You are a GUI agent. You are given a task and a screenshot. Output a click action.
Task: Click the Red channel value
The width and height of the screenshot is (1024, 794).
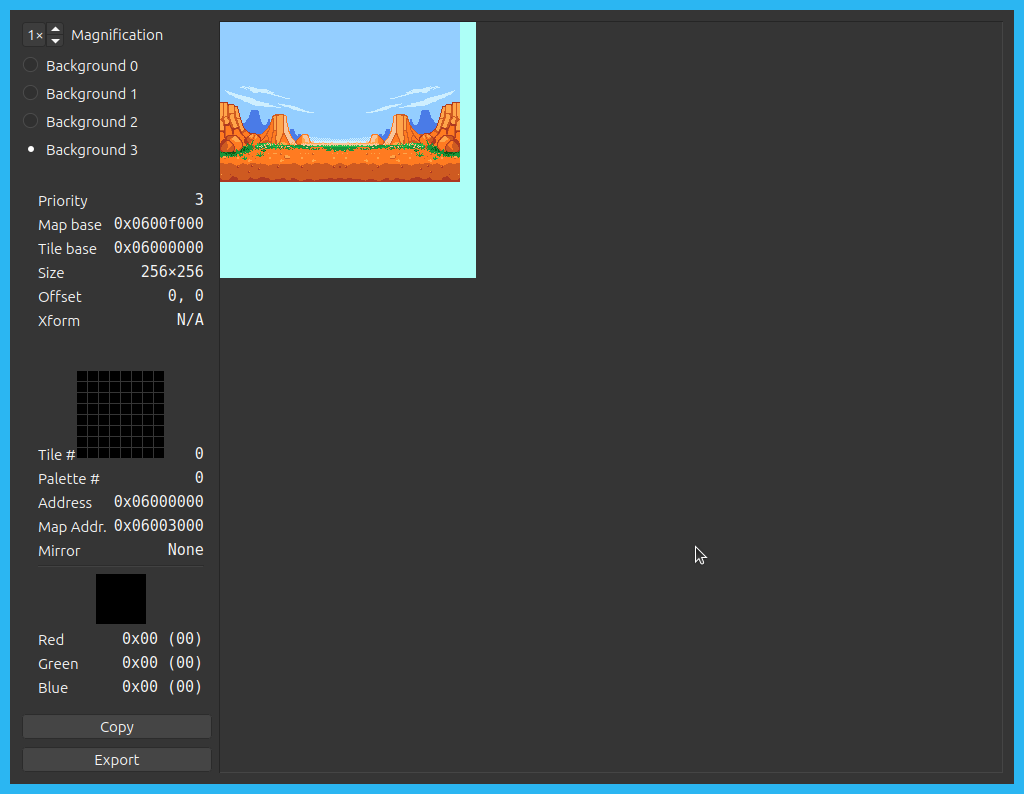(x=162, y=639)
